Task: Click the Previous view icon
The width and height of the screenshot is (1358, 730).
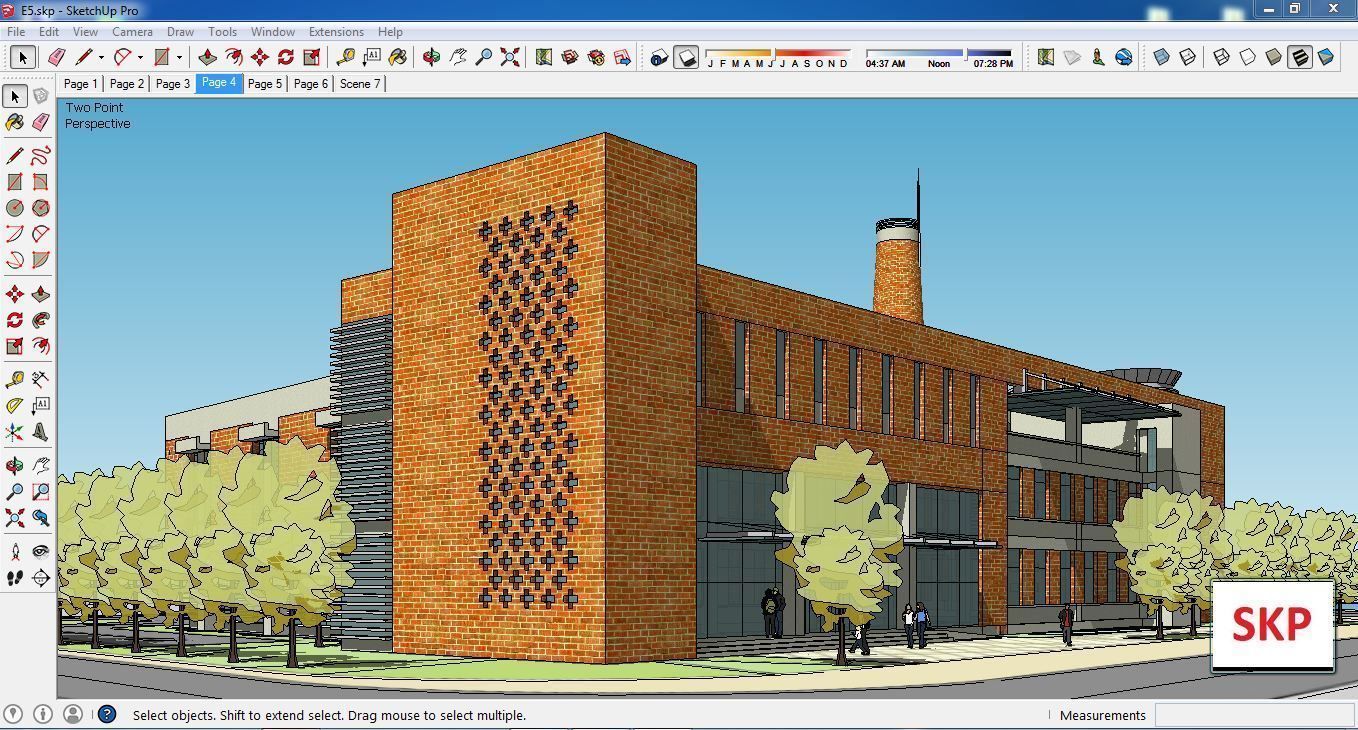Action: 41,518
